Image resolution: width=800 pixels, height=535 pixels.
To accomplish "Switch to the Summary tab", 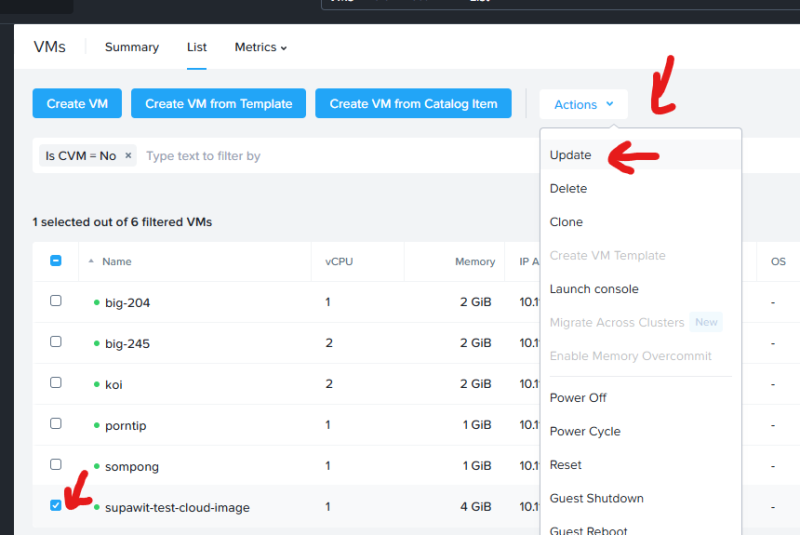I will click(x=132, y=47).
